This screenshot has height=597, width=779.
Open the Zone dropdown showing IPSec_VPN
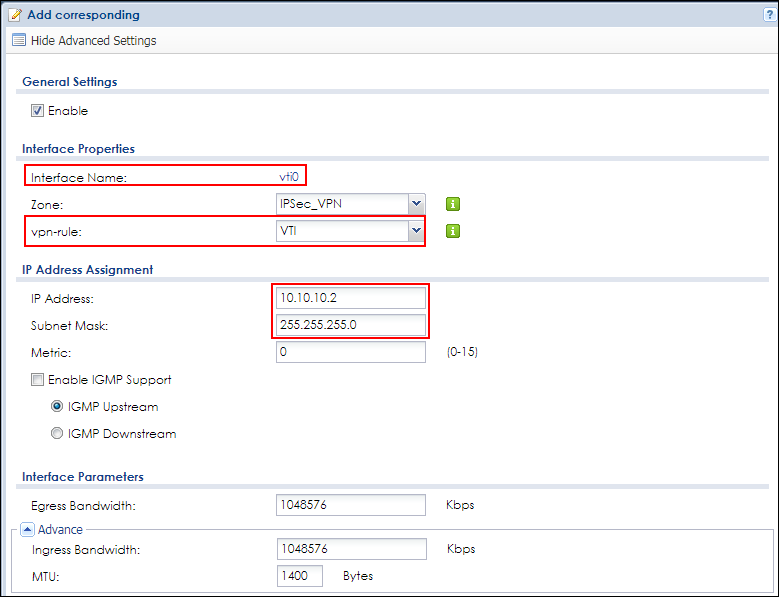[350, 204]
